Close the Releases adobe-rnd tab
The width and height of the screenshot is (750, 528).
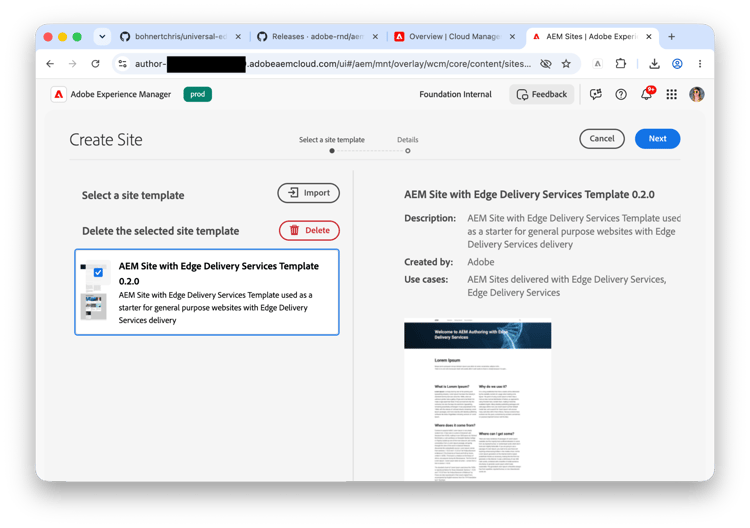tap(375, 36)
